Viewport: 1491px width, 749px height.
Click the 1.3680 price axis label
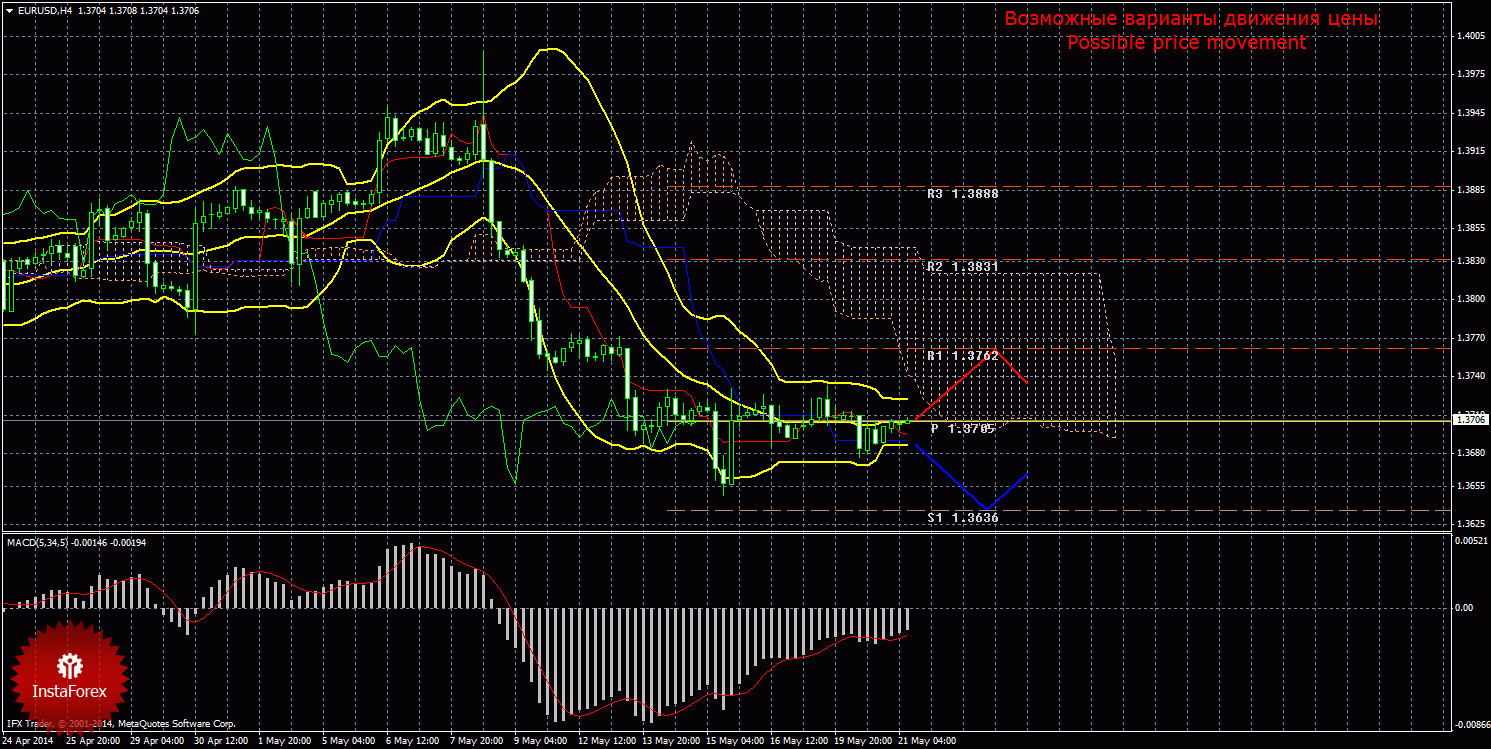1470,453
